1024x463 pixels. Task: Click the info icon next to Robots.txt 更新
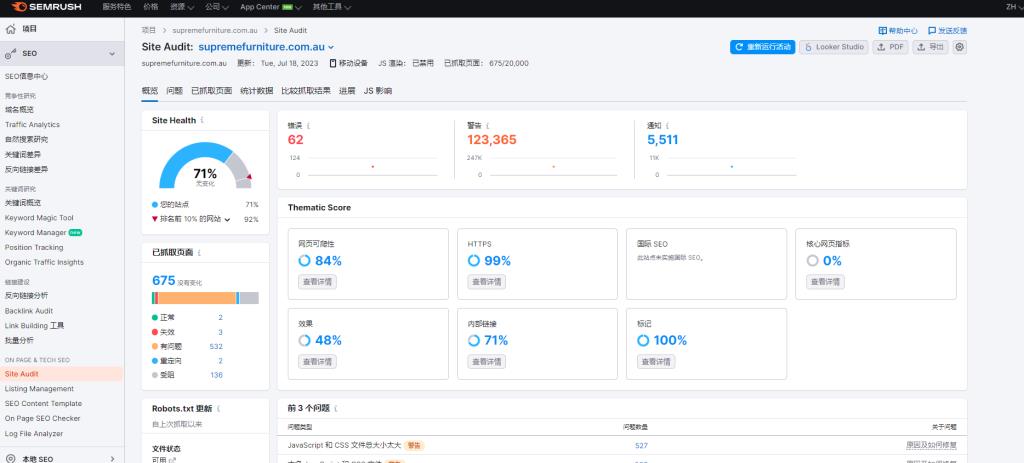[218, 409]
